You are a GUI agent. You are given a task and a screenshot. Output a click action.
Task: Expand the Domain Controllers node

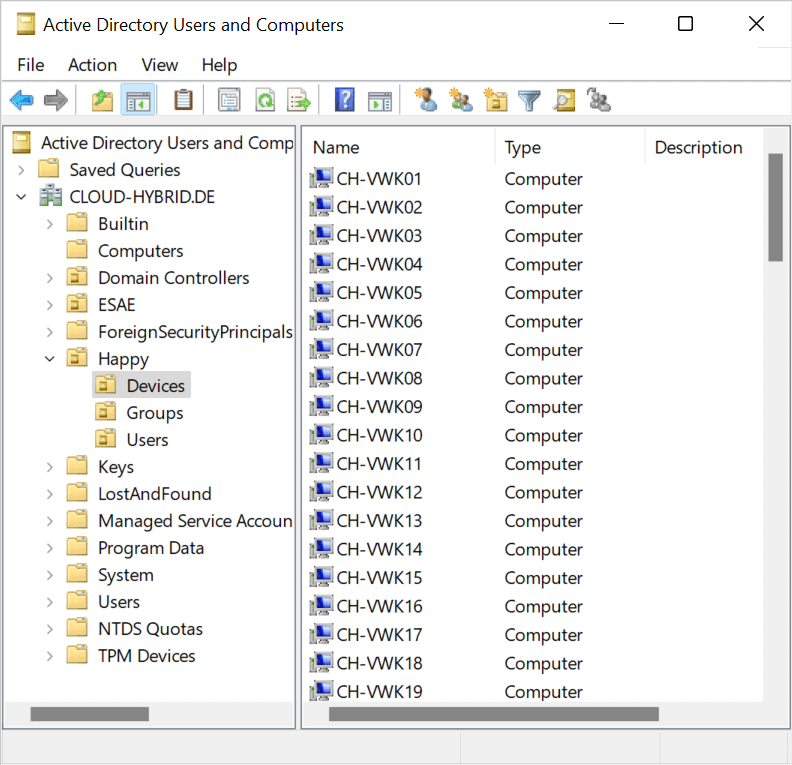tap(50, 278)
